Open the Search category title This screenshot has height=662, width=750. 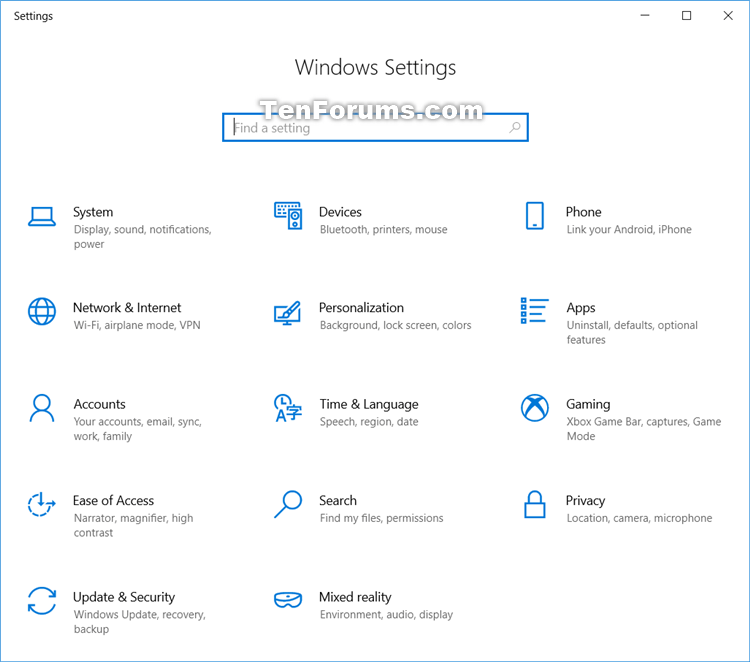pyautogui.click(x=338, y=500)
